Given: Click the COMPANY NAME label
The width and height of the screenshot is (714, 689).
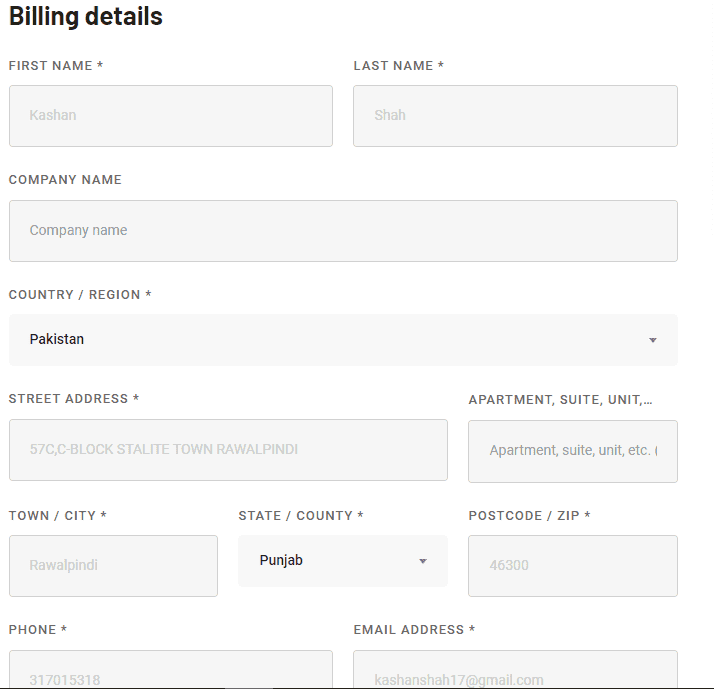Looking at the screenshot, I should coord(65,179).
